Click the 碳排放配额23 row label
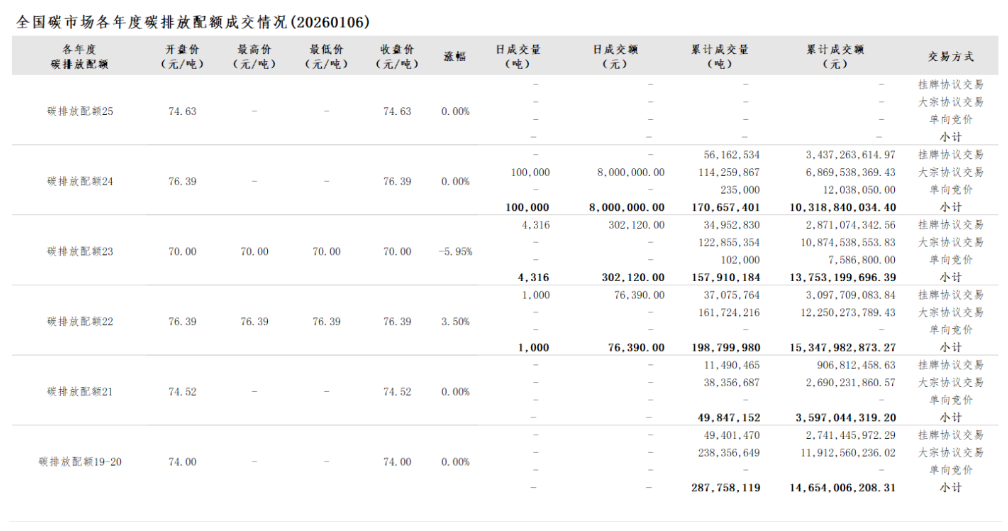This screenshot has width=1008, height=531. (x=80, y=251)
